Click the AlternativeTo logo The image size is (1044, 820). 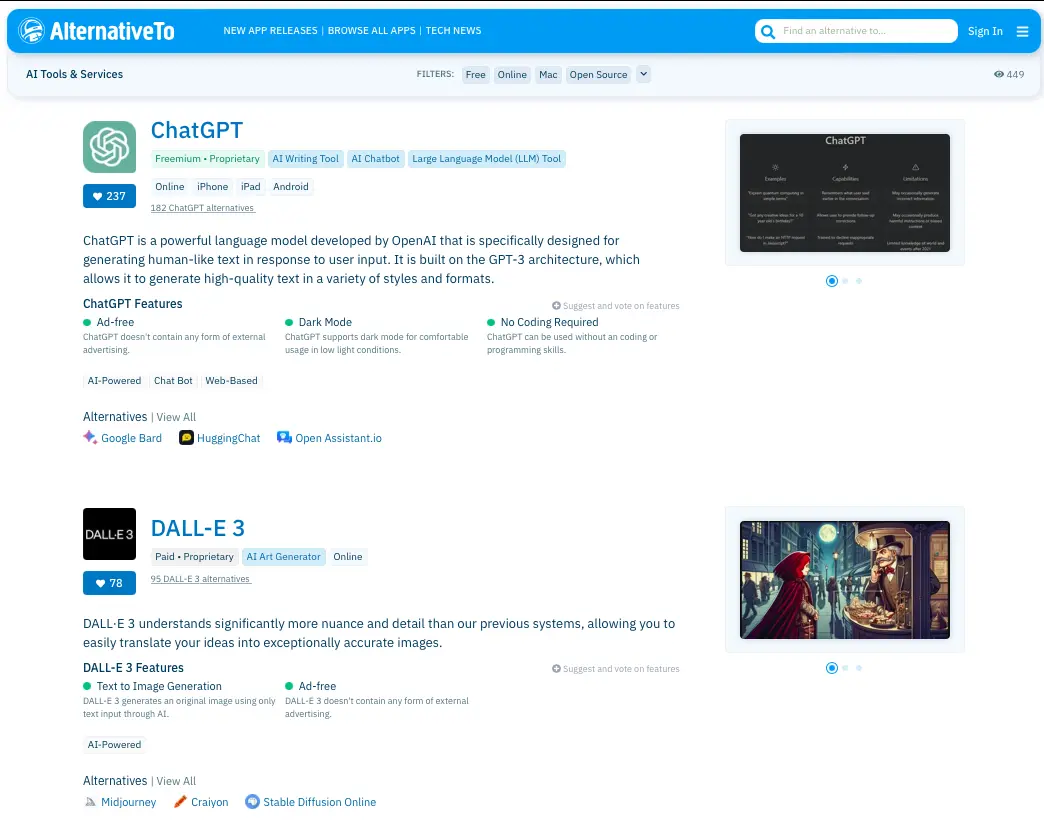click(x=96, y=31)
